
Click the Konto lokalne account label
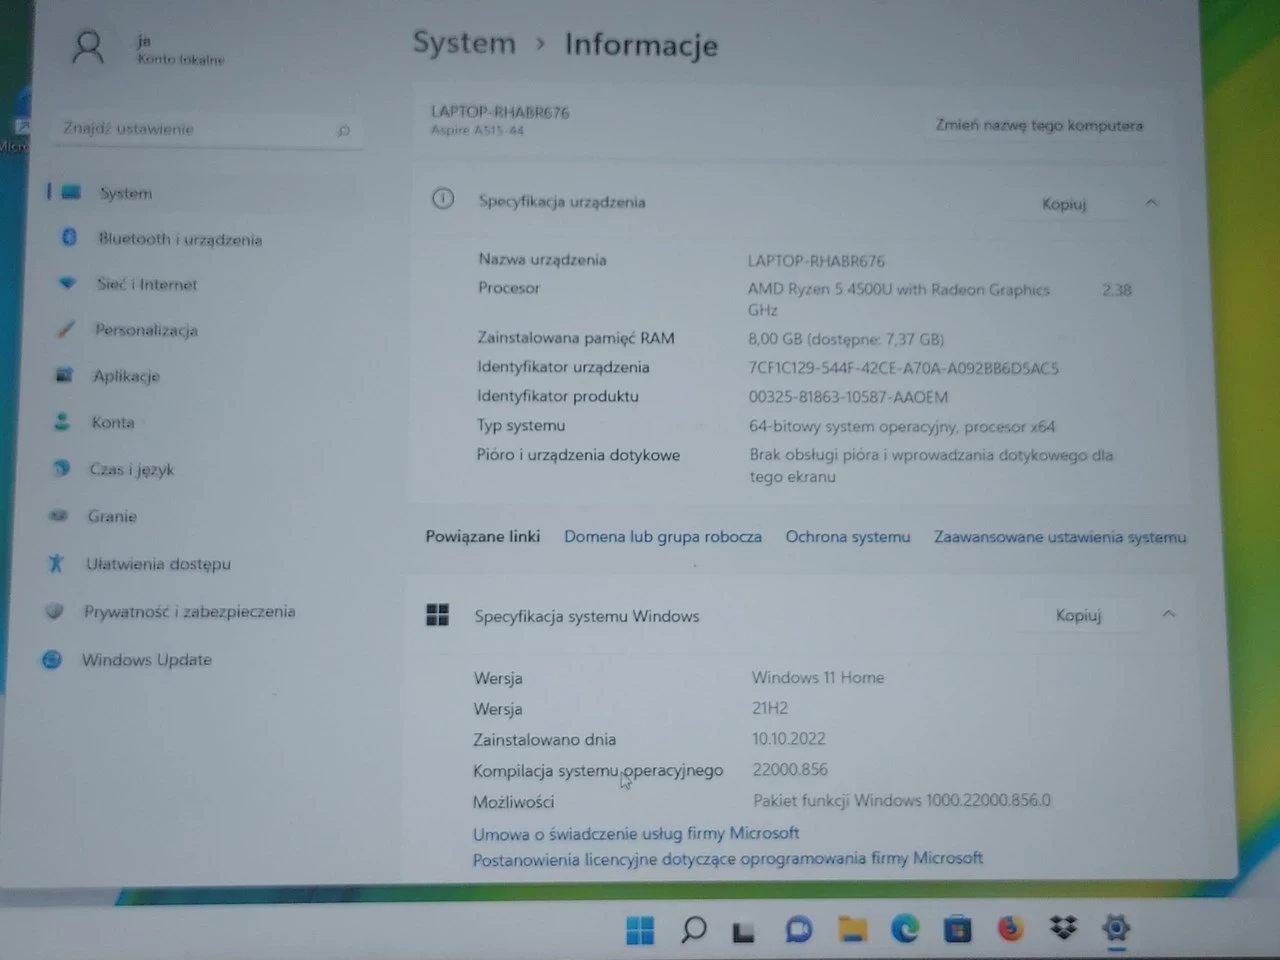[181, 59]
